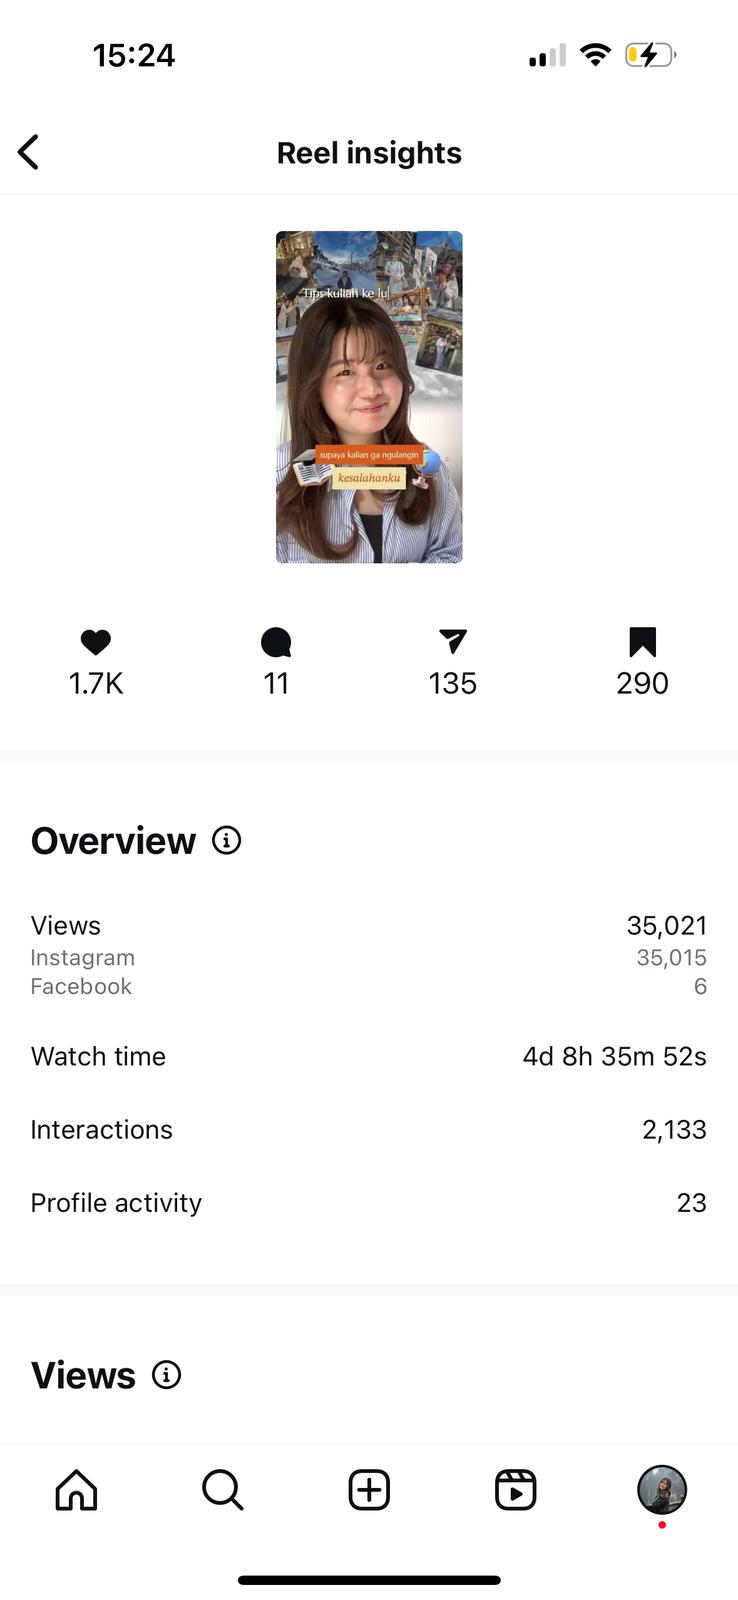Tap the Facebook views count
738x1600 pixels.
point(700,986)
